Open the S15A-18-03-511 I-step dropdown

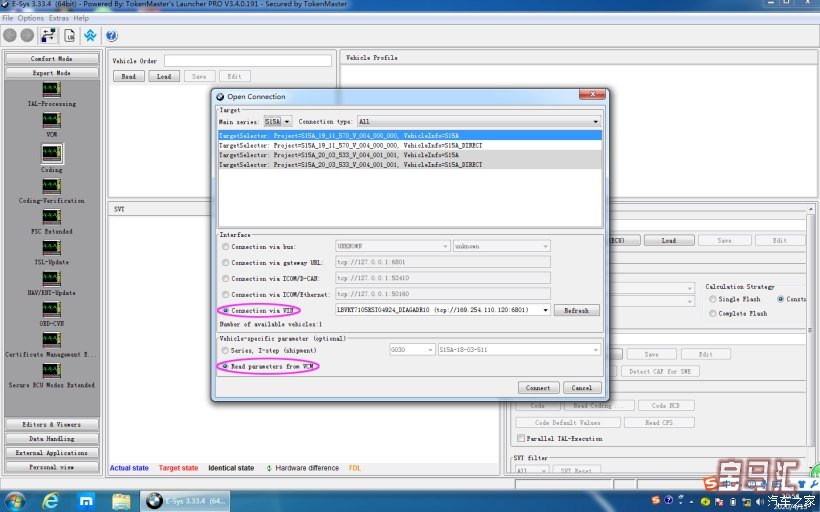pyautogui.click(x=519, y=349)
